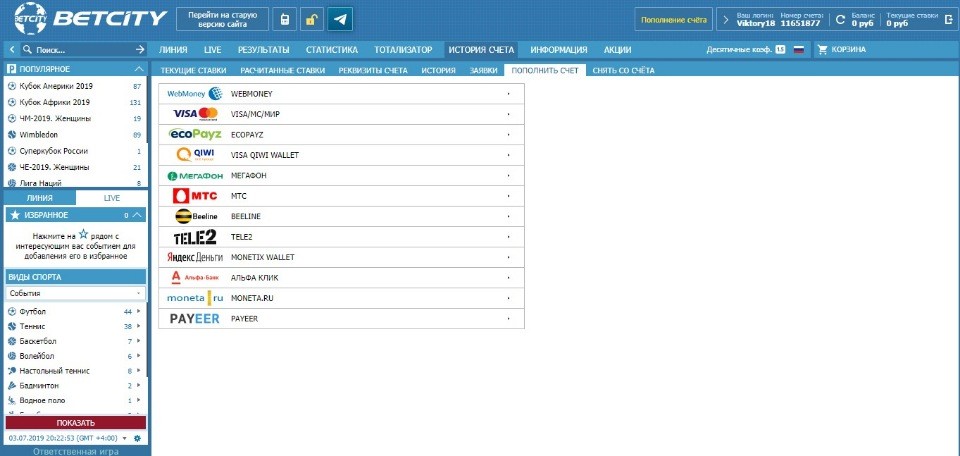Open Wimbledon popular link
960x456 pixels.
pos(39,135)
